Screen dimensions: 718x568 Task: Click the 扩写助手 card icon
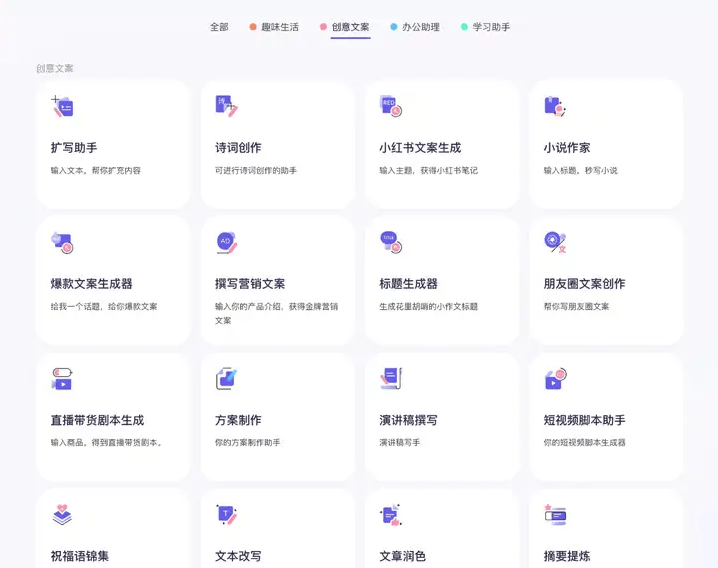(x=63, y=106)
